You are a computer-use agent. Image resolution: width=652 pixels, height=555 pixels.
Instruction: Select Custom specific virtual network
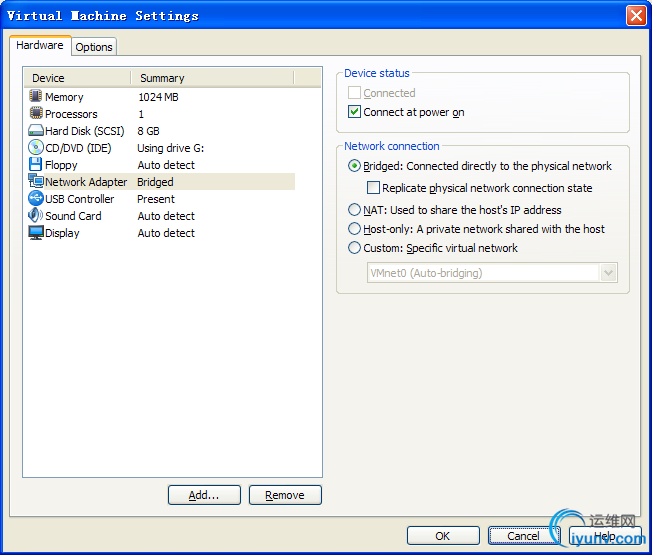tap(354, 248)
